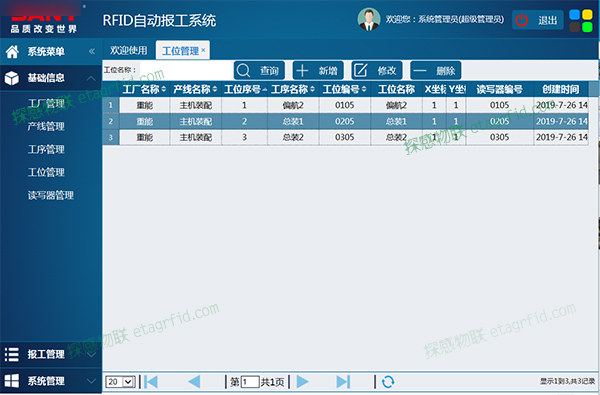Click the 创建时间 column header
The width and height of the screenshot is (600, 395).
(x=561, y=89)
